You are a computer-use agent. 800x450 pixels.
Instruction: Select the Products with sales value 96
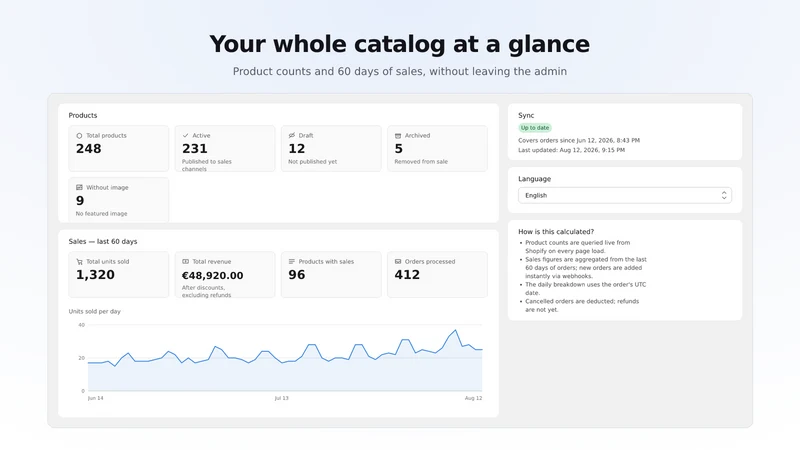(296, 275)
